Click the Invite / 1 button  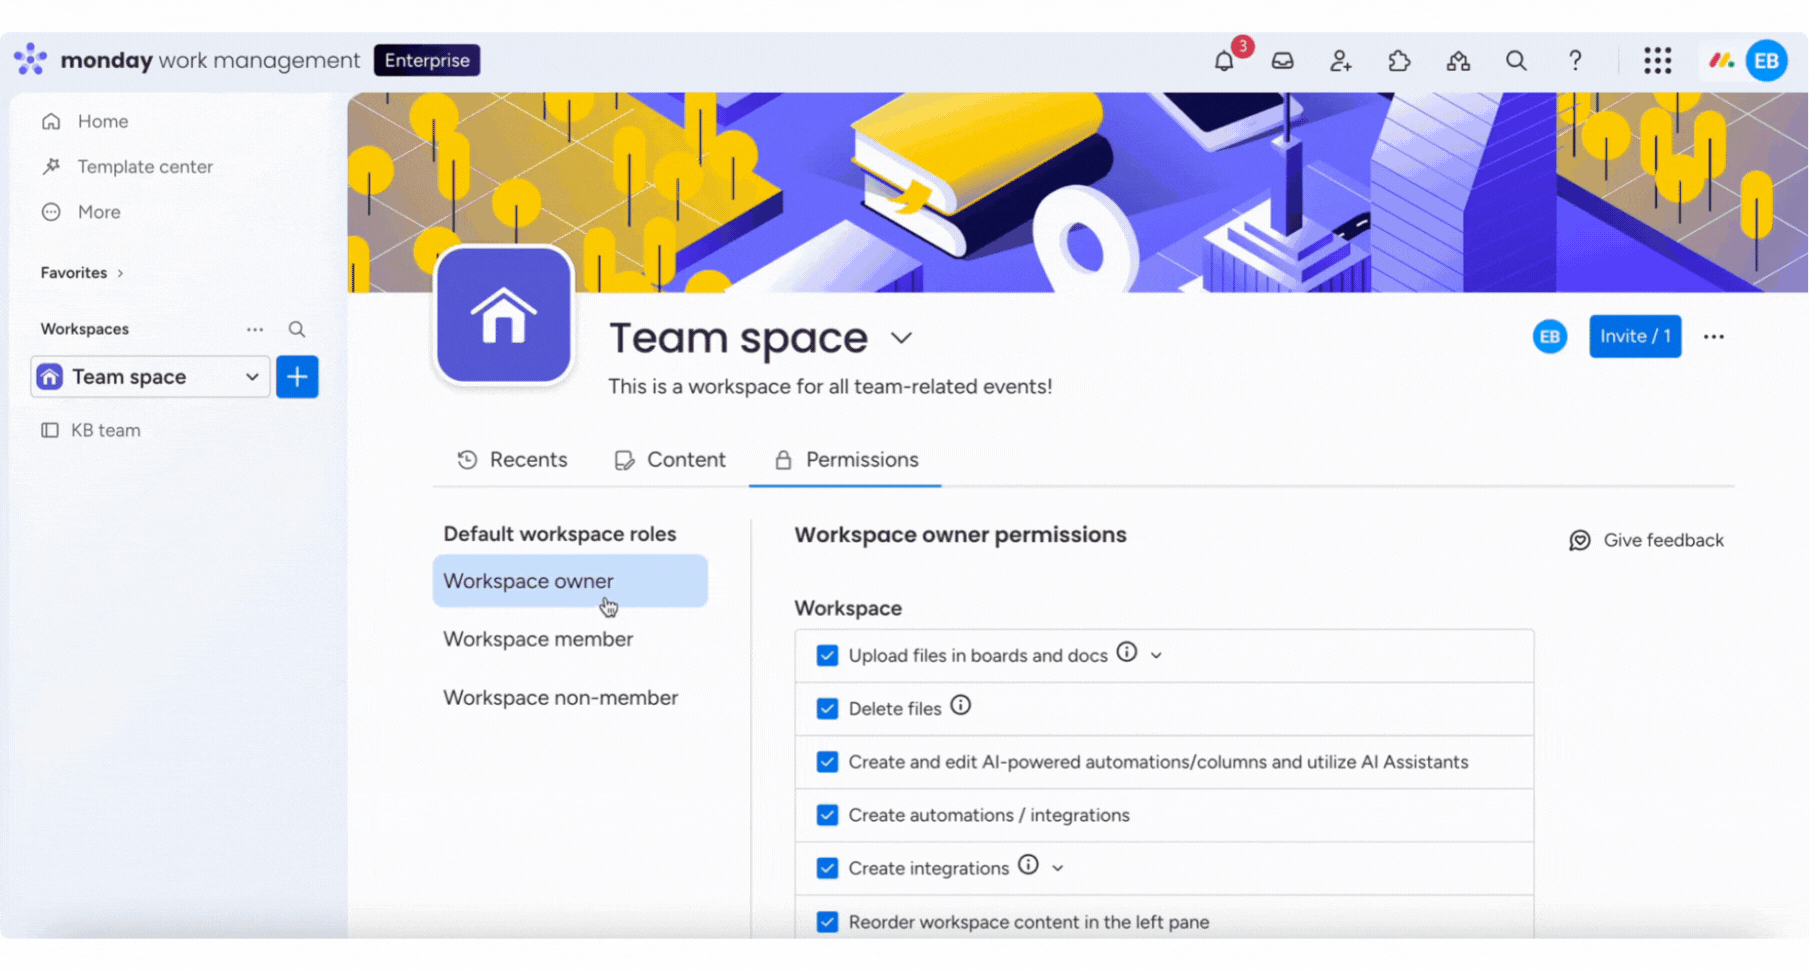tap(1635, 337)
